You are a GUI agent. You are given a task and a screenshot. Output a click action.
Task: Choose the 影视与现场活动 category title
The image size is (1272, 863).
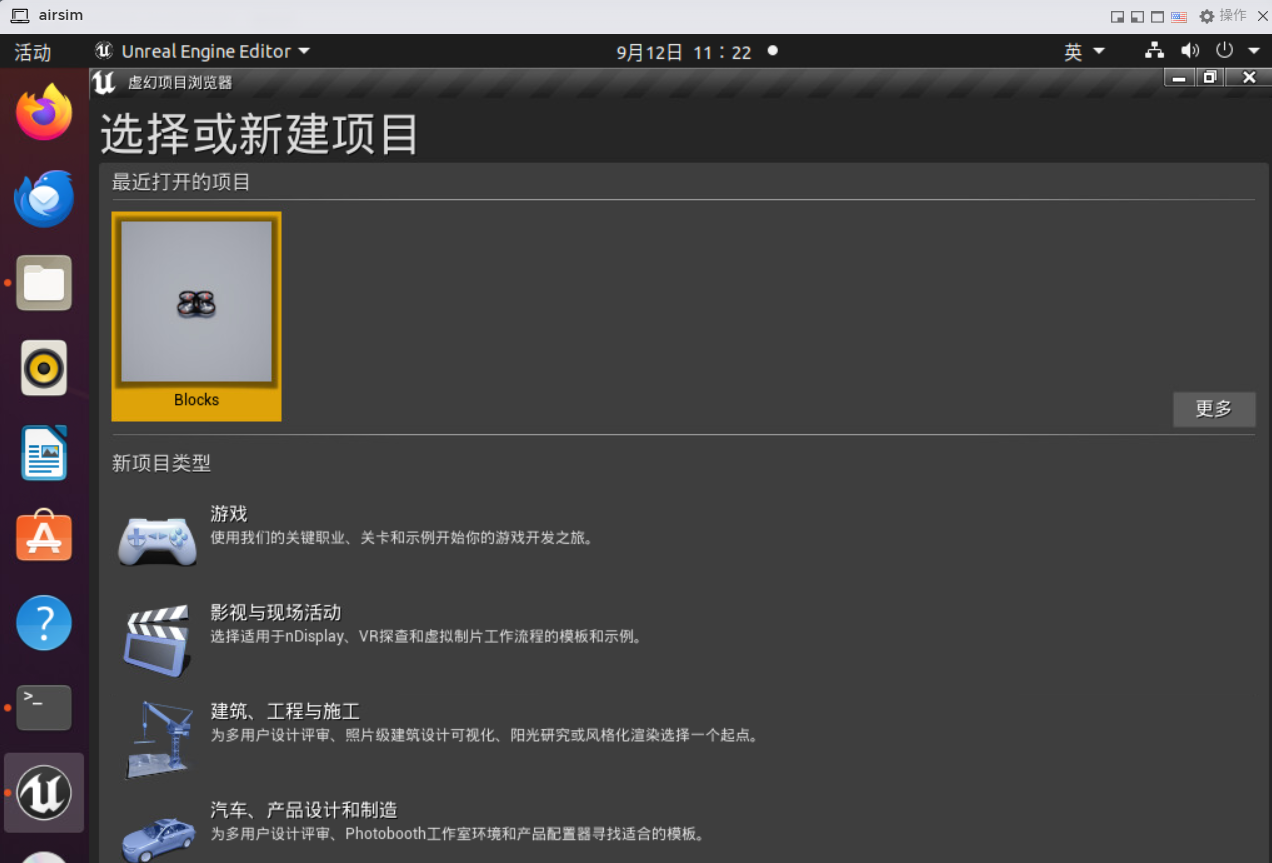(276, 612)
